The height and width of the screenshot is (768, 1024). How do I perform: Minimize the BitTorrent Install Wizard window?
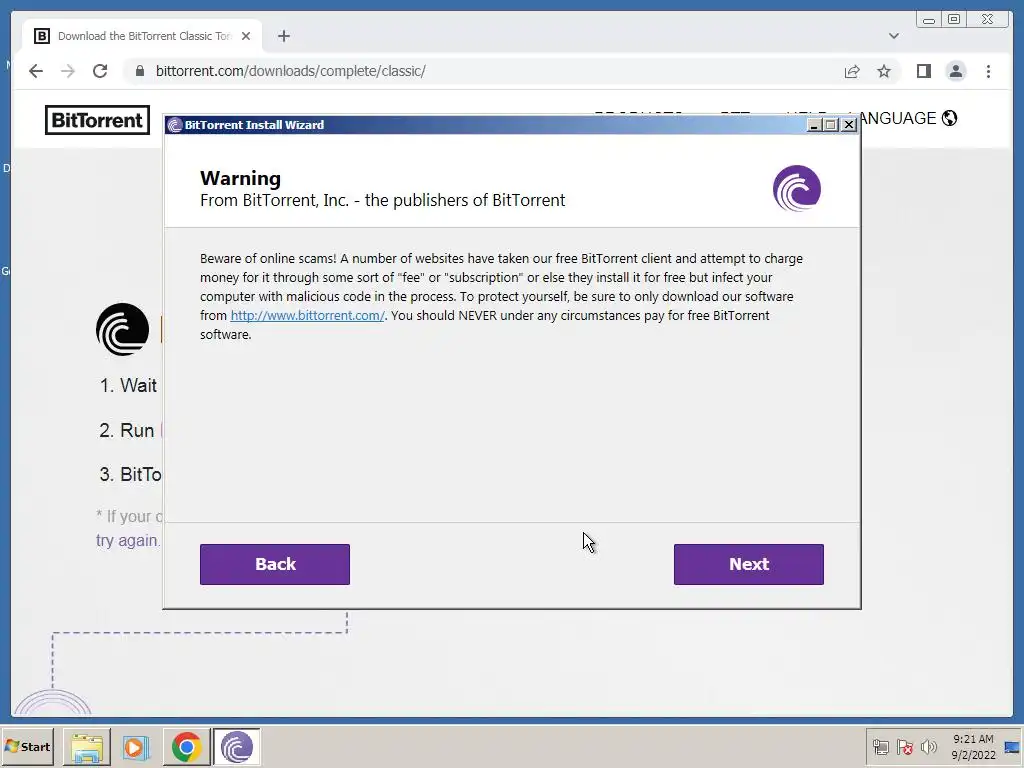click(814, 124)
